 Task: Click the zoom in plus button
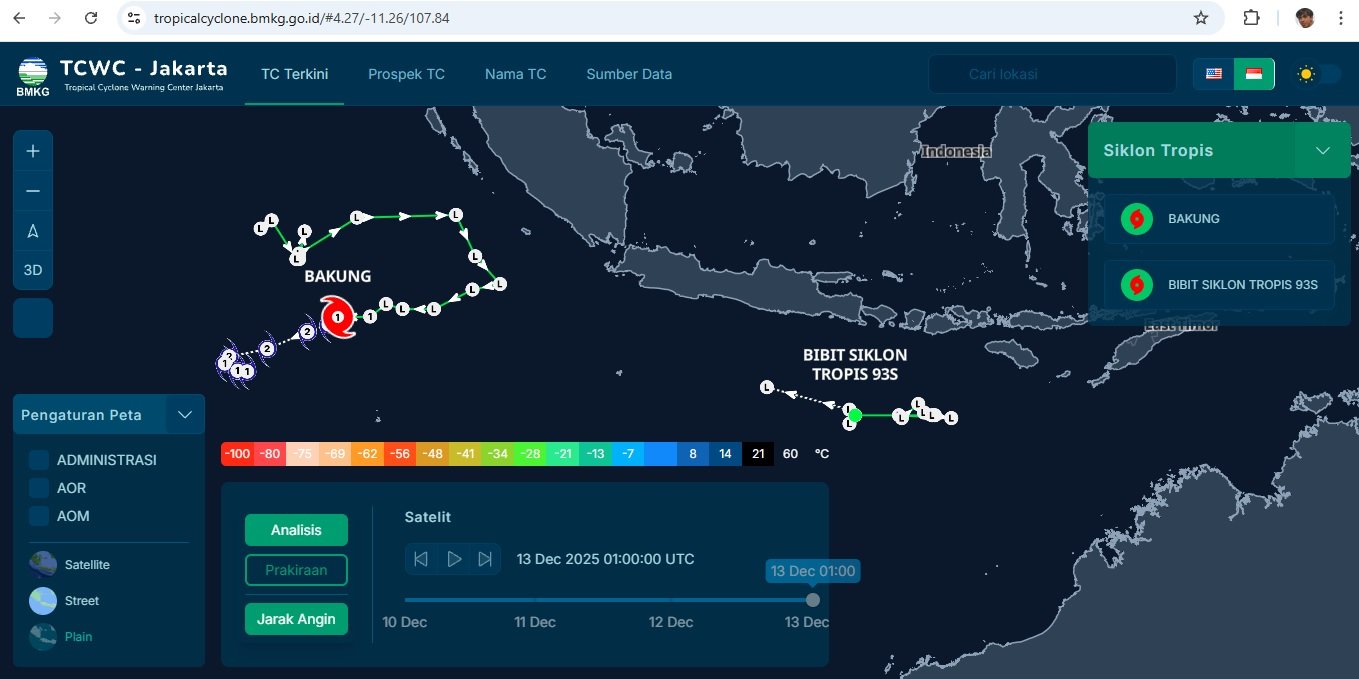tap(33, 151)
